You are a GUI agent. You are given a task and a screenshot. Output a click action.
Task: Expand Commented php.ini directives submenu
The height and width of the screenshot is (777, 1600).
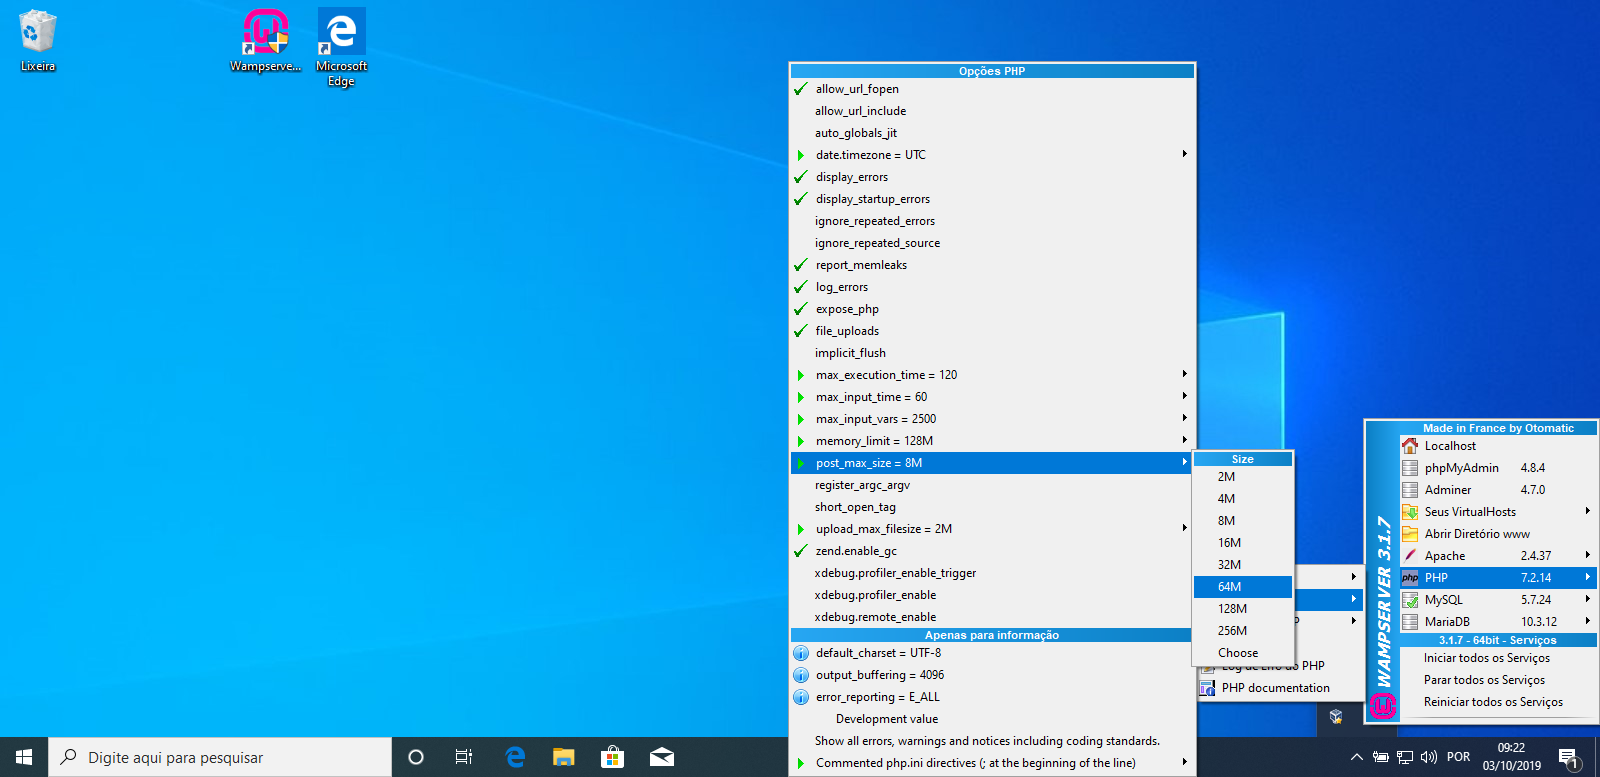point(991,763)
